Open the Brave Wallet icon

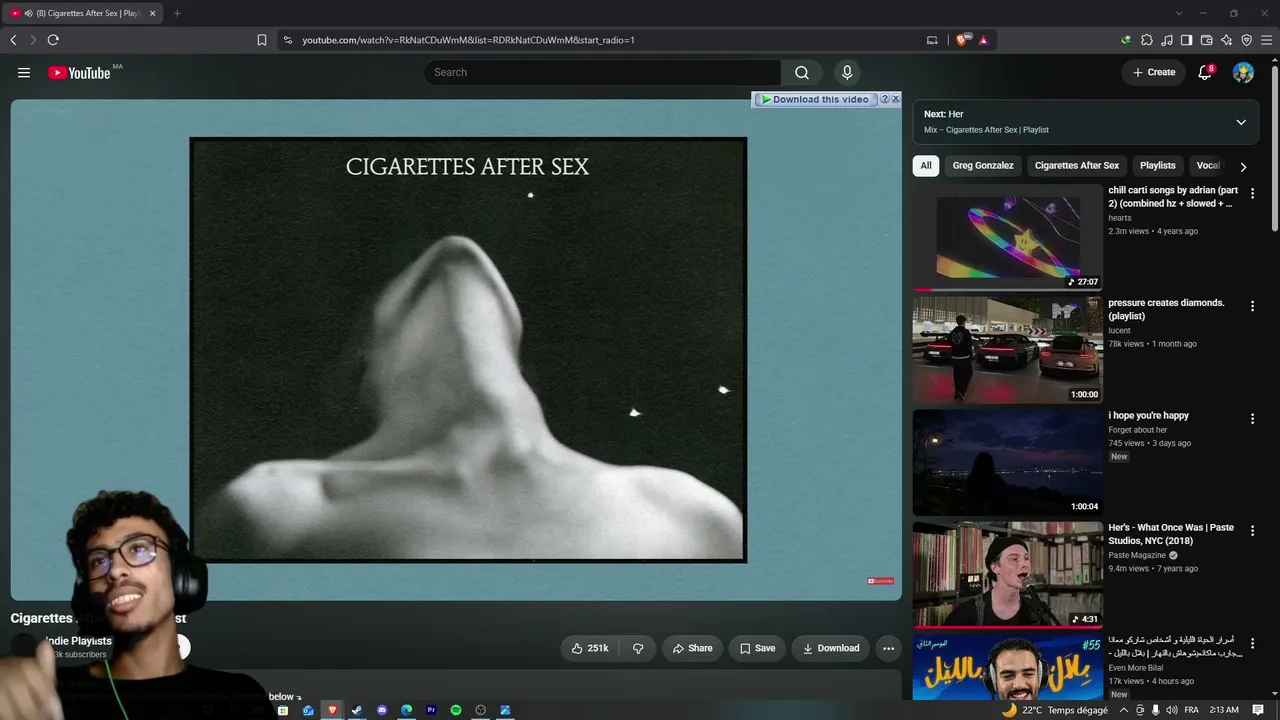click(x=1207, y=40)
